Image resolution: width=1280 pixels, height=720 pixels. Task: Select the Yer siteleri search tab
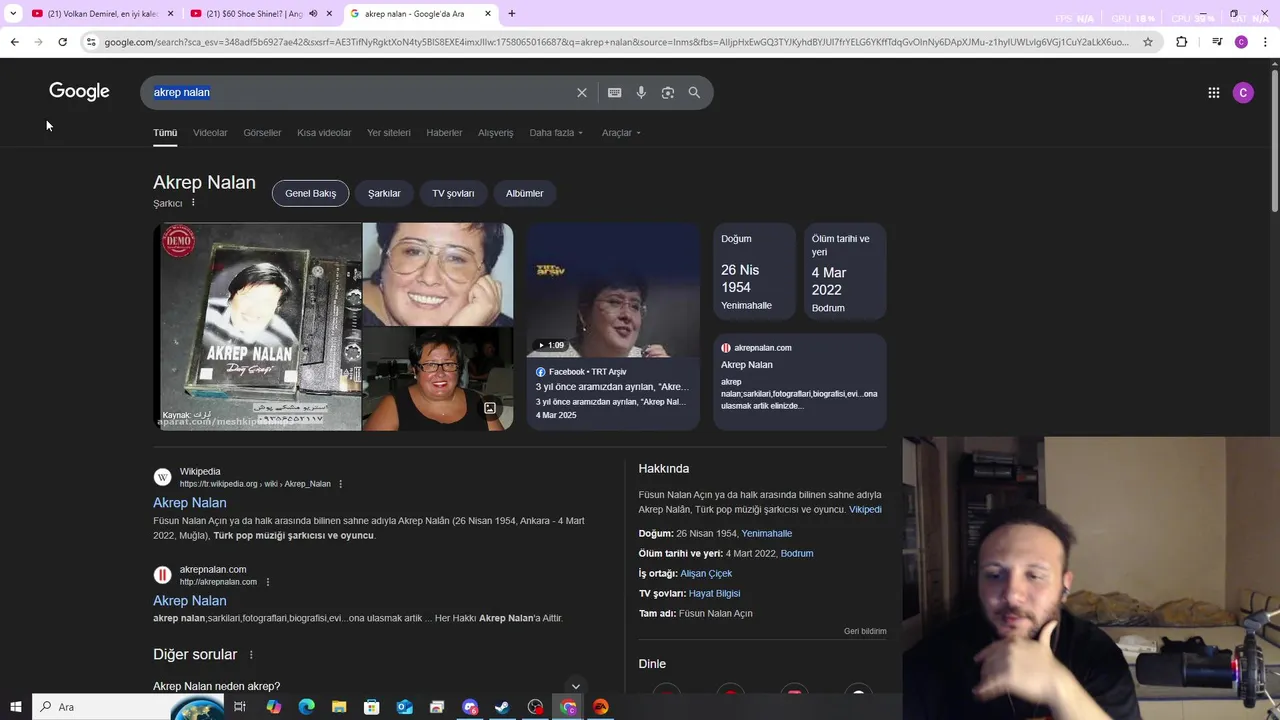[389, 133]
